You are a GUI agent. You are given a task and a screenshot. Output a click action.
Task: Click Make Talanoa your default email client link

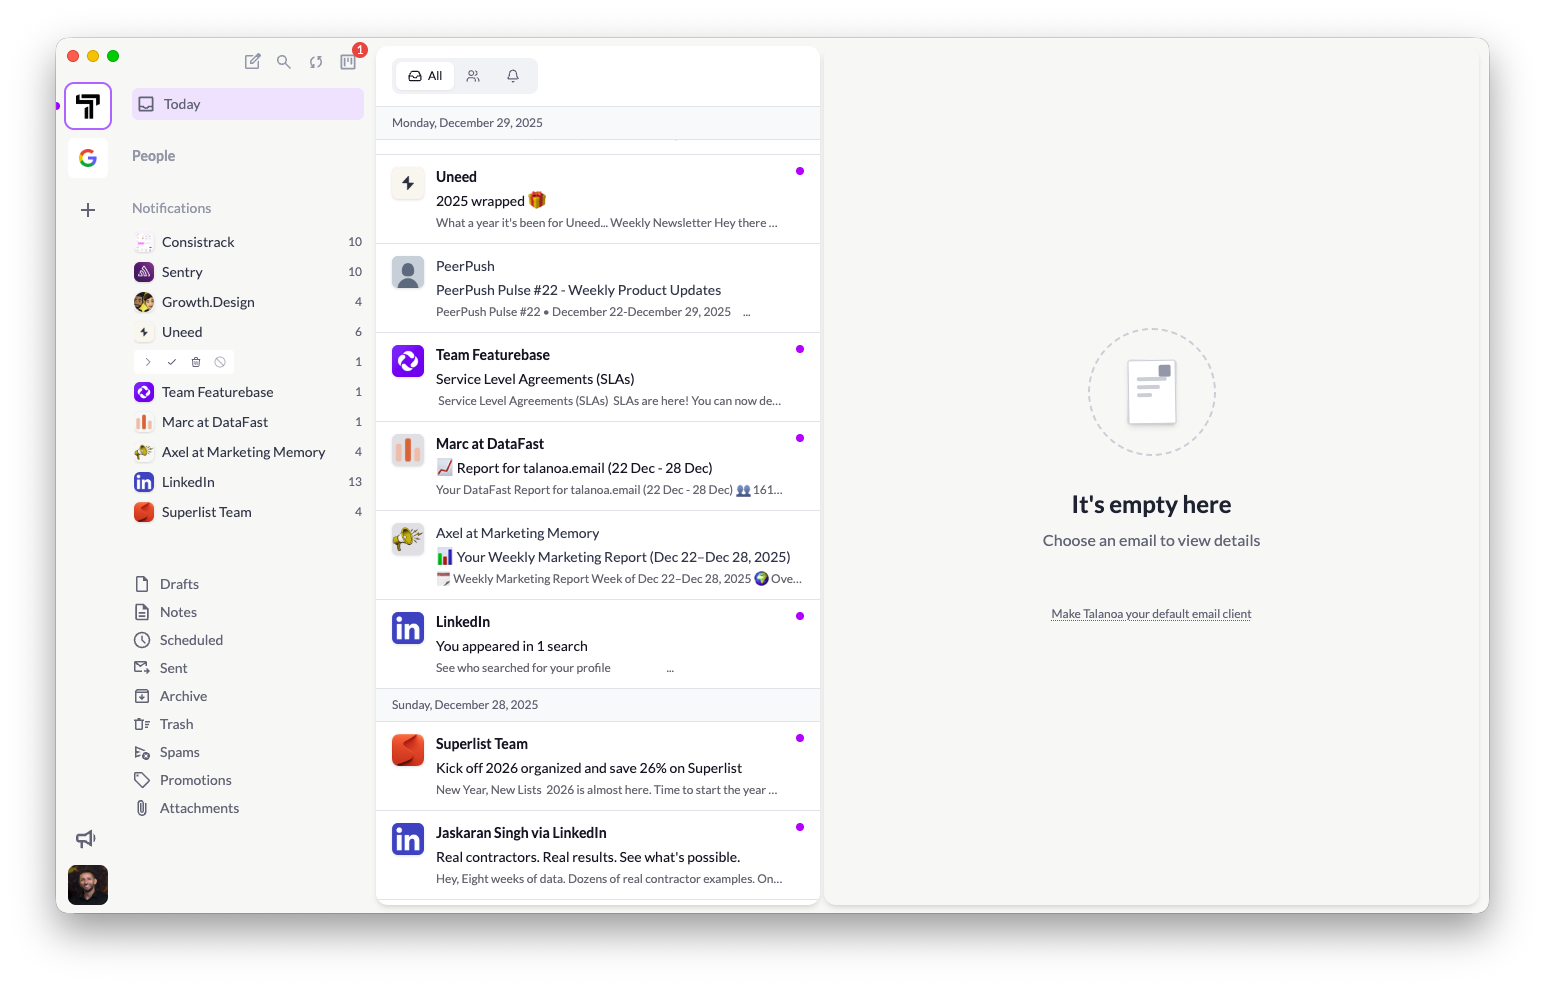pyautogui.click(x=1151, y=613)
